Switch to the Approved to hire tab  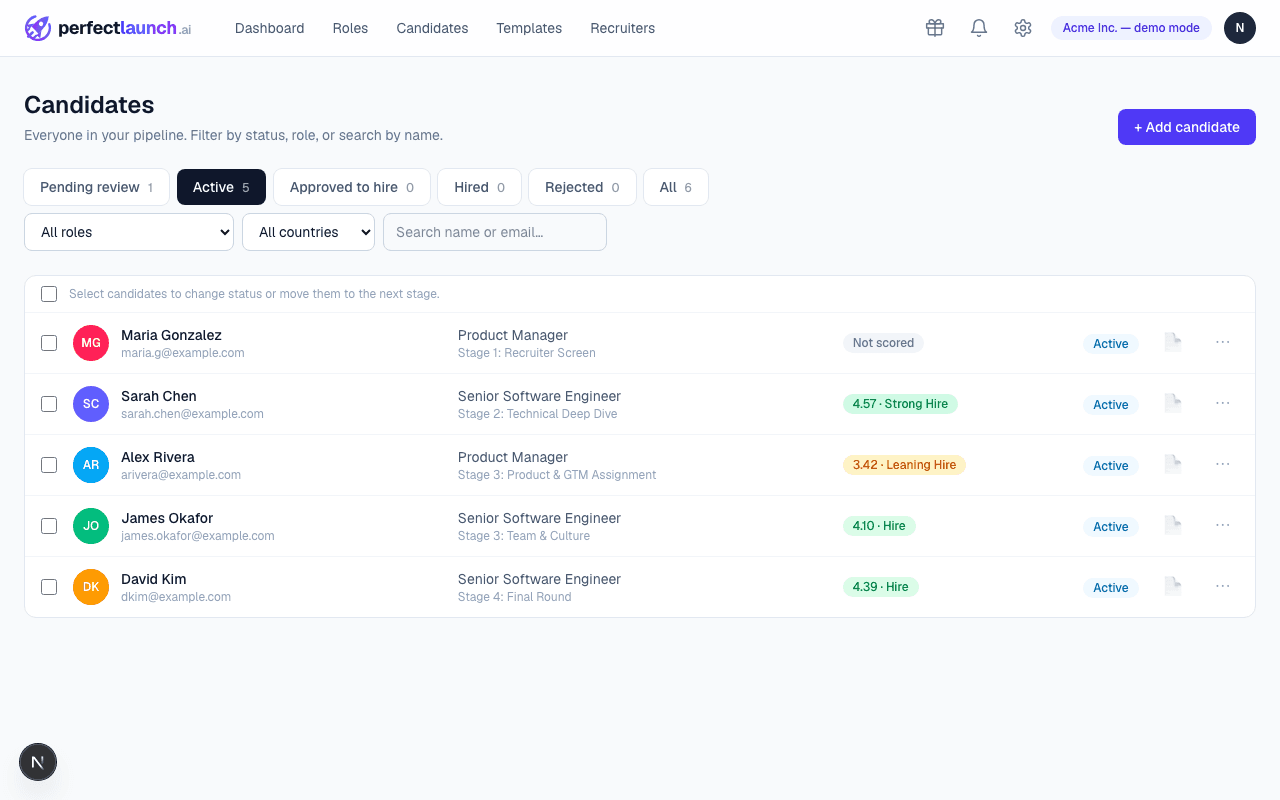pos(352,187)
